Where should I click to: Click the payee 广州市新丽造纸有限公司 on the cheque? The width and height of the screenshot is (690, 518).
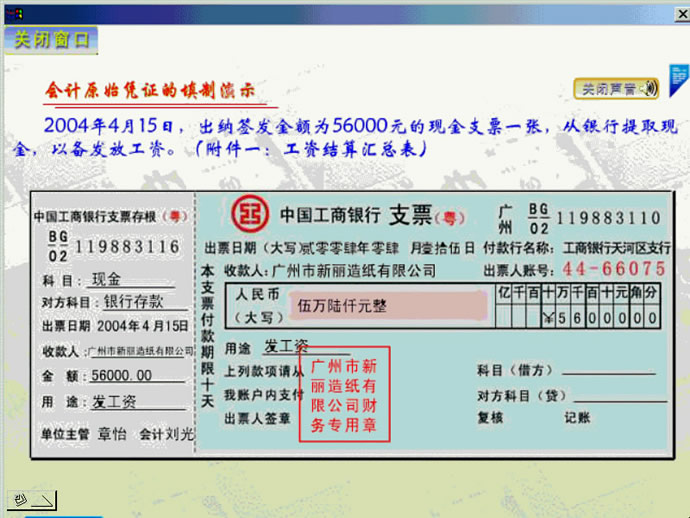(x=354, y=271)
